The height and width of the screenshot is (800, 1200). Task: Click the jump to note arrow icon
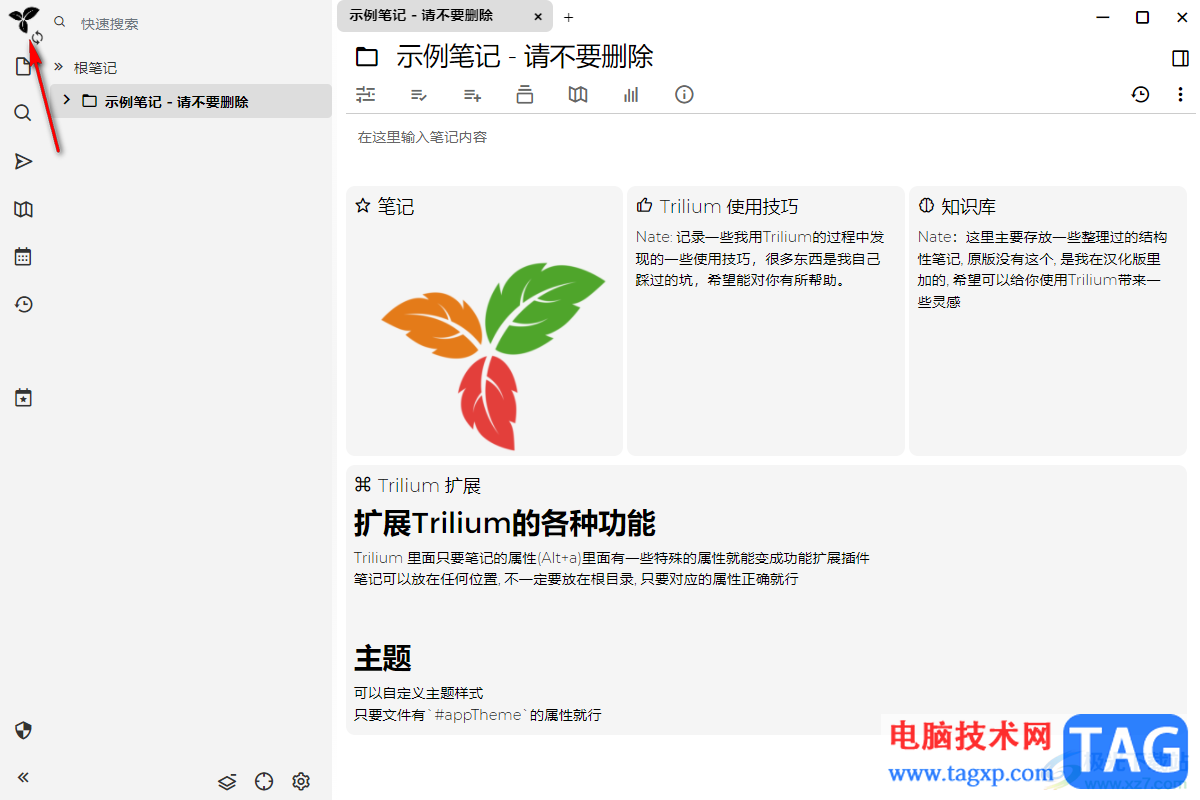(x=23, y=161)
